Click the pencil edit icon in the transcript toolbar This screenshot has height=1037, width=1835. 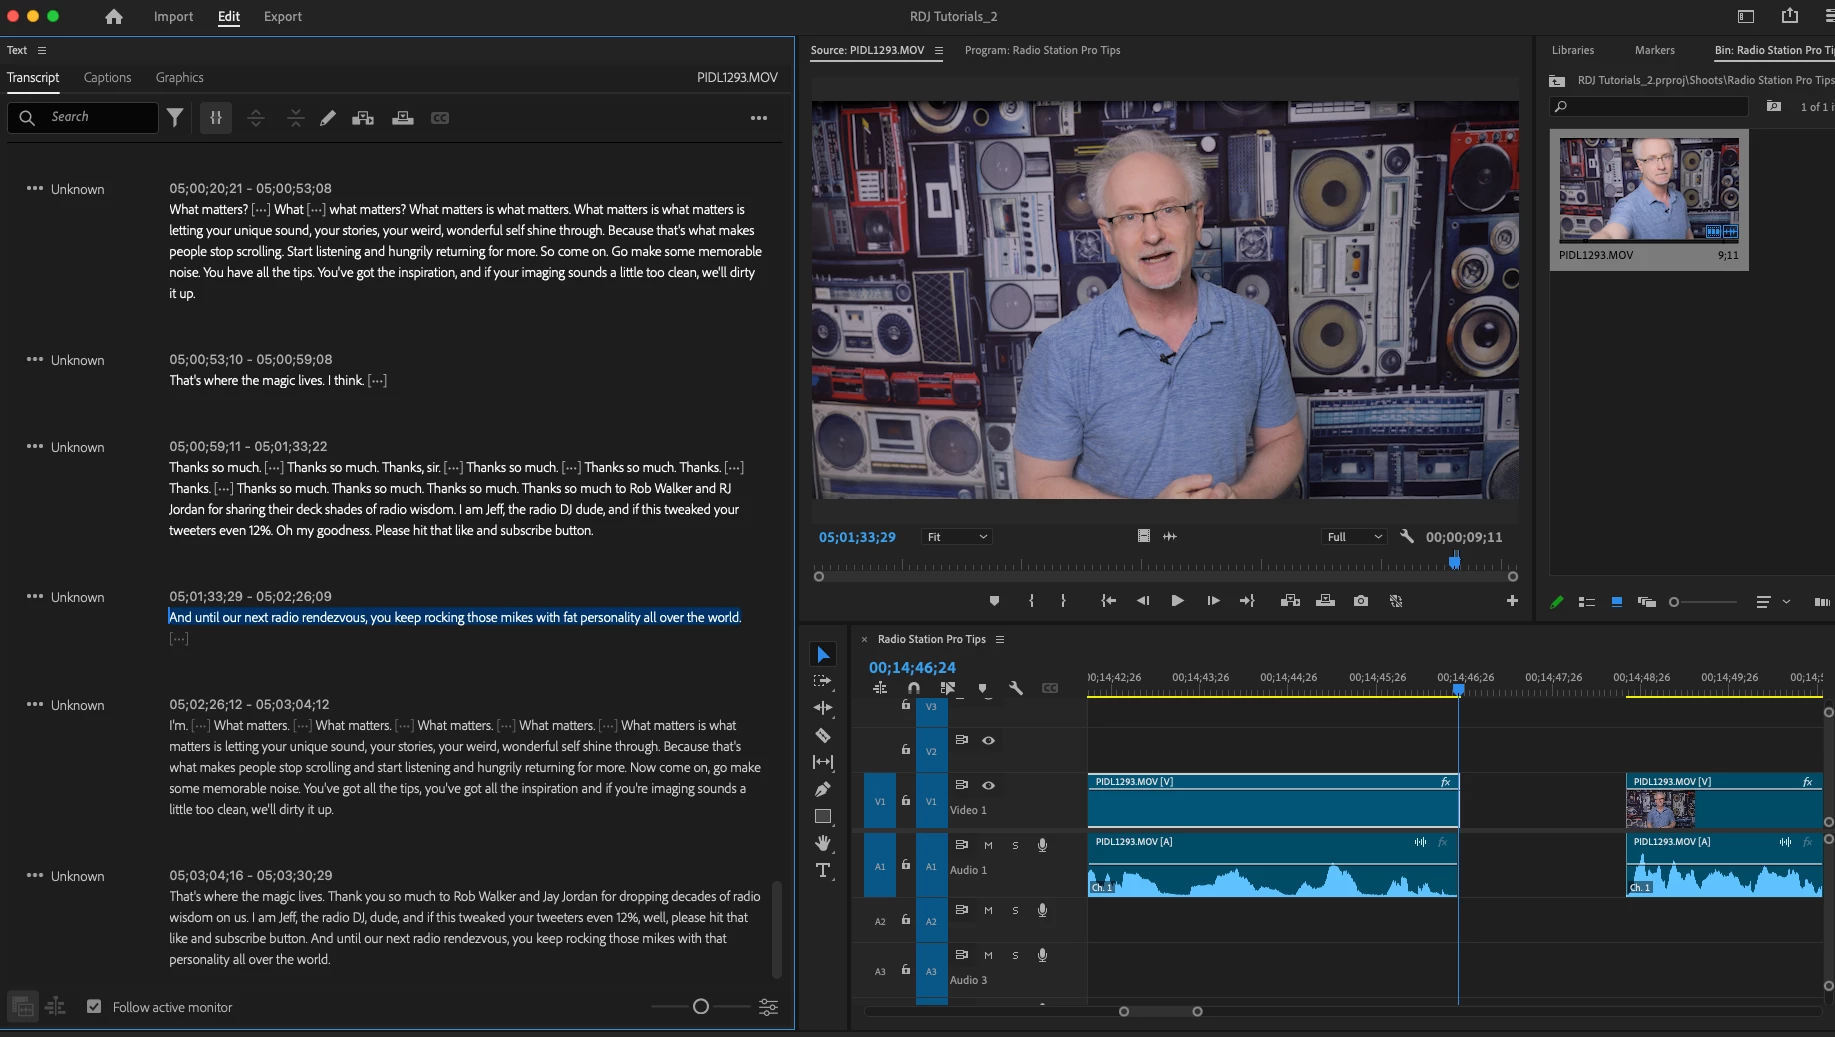pyautogui.click(x=328, y=118)
